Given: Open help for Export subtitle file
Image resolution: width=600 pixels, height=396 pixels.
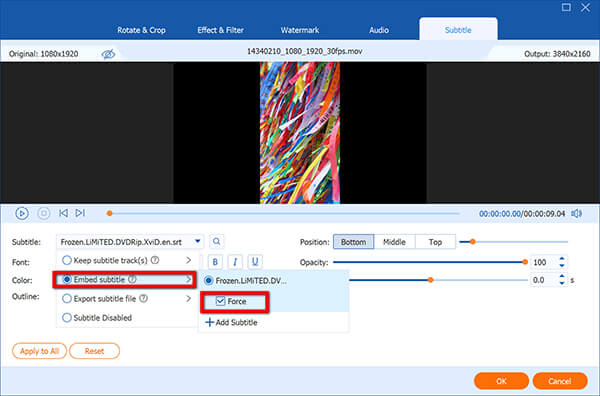Looking at the screenshot, I should 143,298.
